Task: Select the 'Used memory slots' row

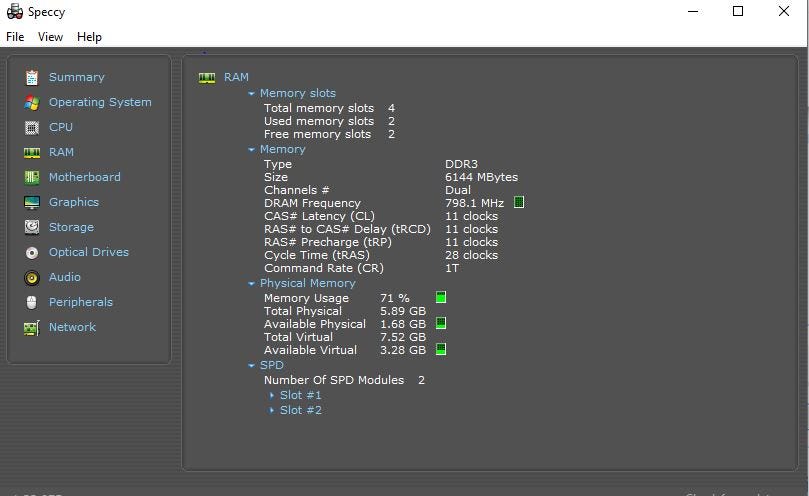Action: (x=329, y=121)
